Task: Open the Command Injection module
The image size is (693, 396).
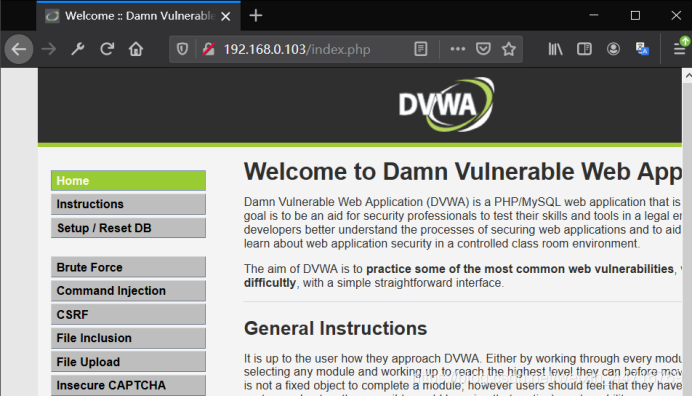Action: [x=128, y=291]
